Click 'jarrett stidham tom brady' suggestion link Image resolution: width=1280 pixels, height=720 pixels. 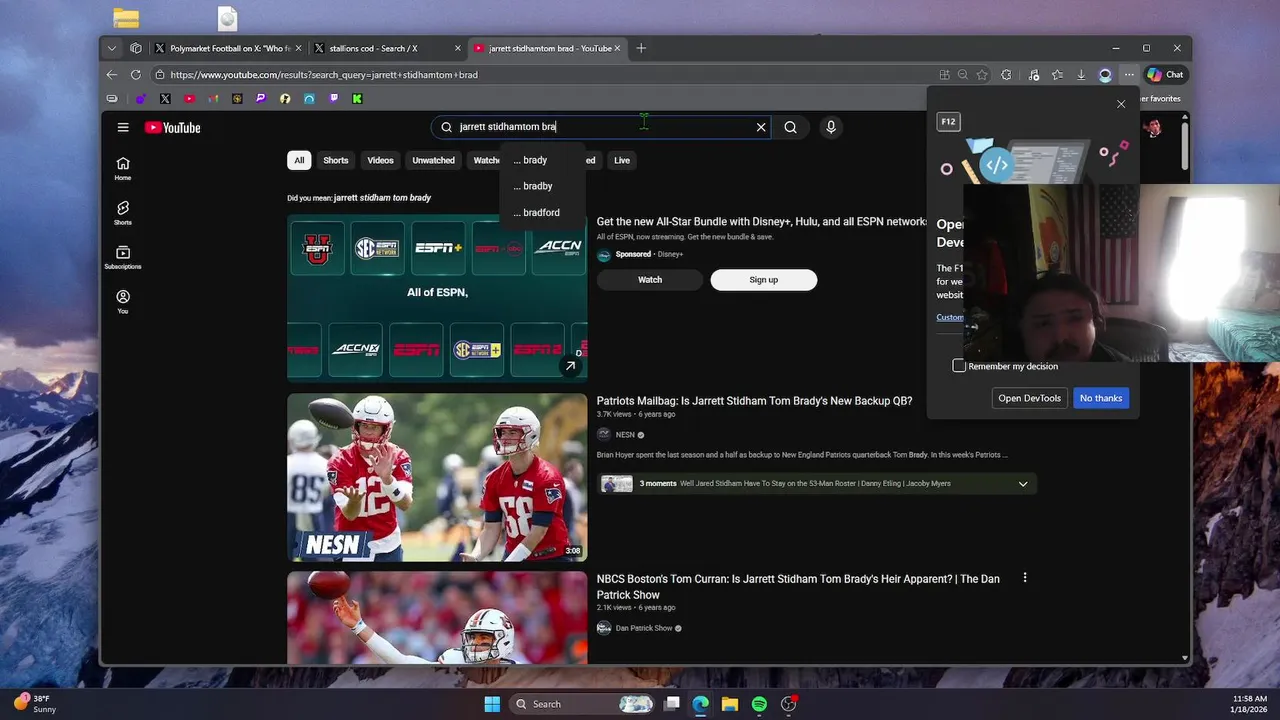(382, 198)
